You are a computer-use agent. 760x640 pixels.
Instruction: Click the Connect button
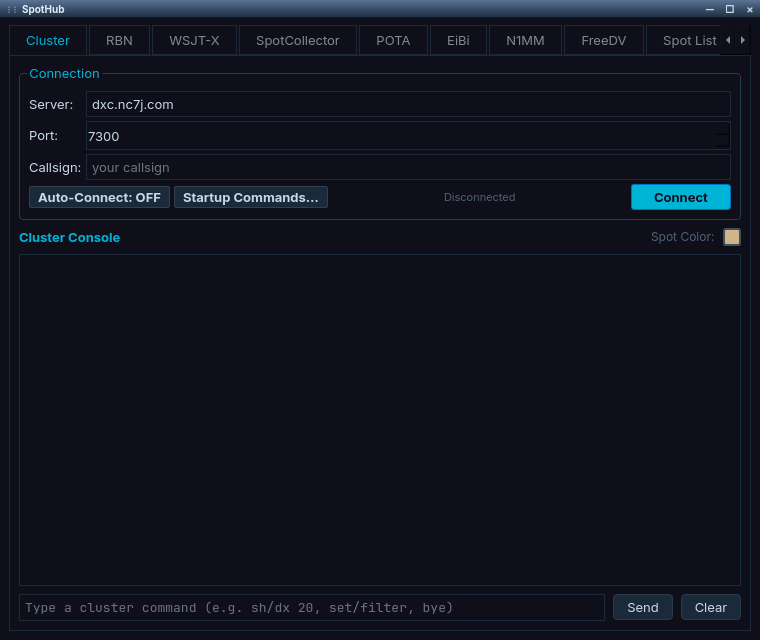point(681,197)
